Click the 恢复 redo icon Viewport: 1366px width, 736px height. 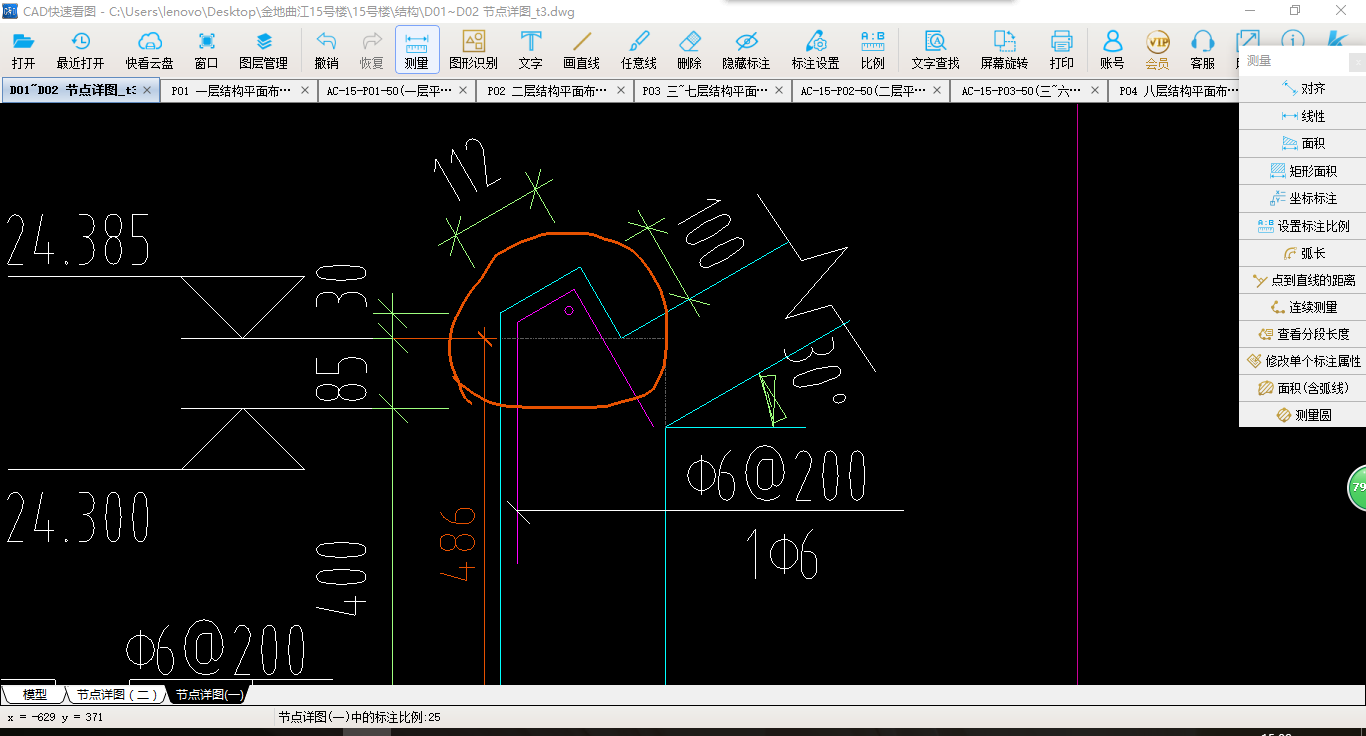tap(372, 49)
